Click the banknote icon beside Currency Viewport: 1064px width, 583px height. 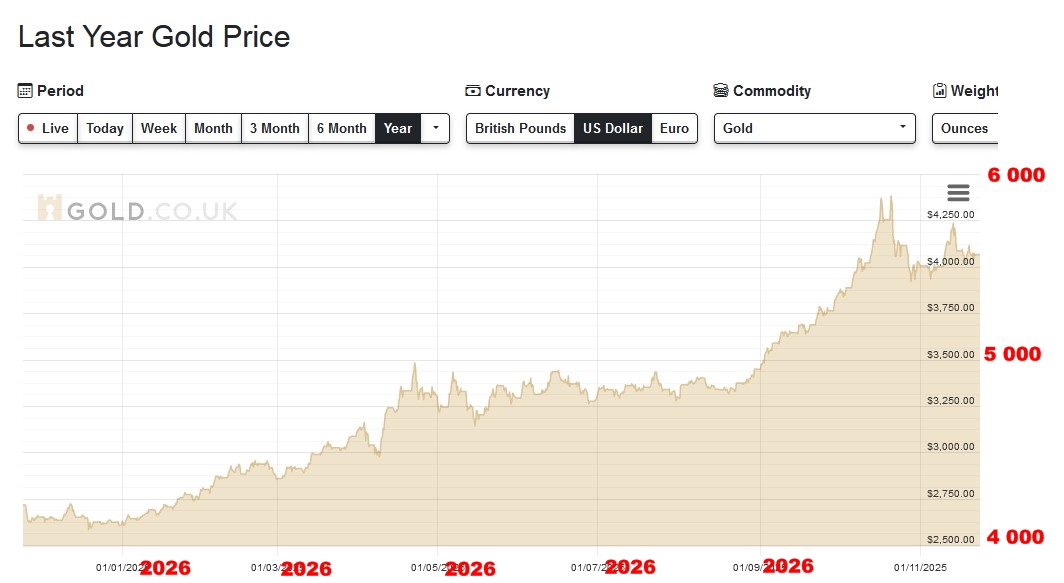(473, 91)
